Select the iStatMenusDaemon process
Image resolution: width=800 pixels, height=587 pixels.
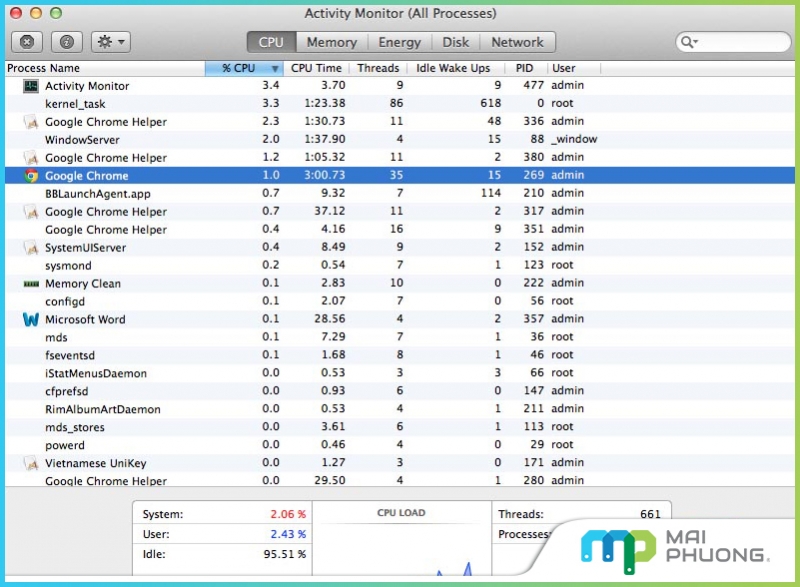[x=400, y=373]
